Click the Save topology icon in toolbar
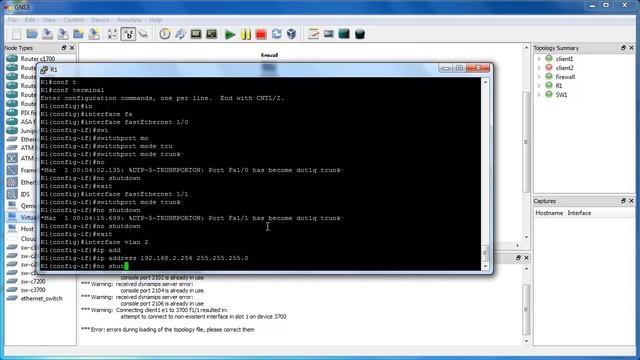The image size is (640, 360). pos(47,34)
